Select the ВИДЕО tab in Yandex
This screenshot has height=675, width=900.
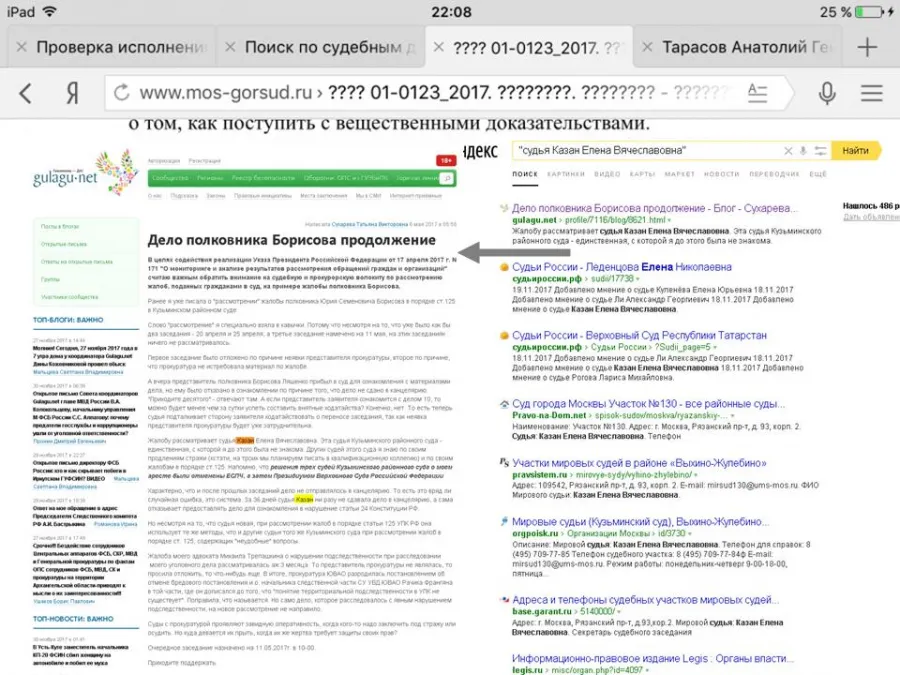[607, 174]
